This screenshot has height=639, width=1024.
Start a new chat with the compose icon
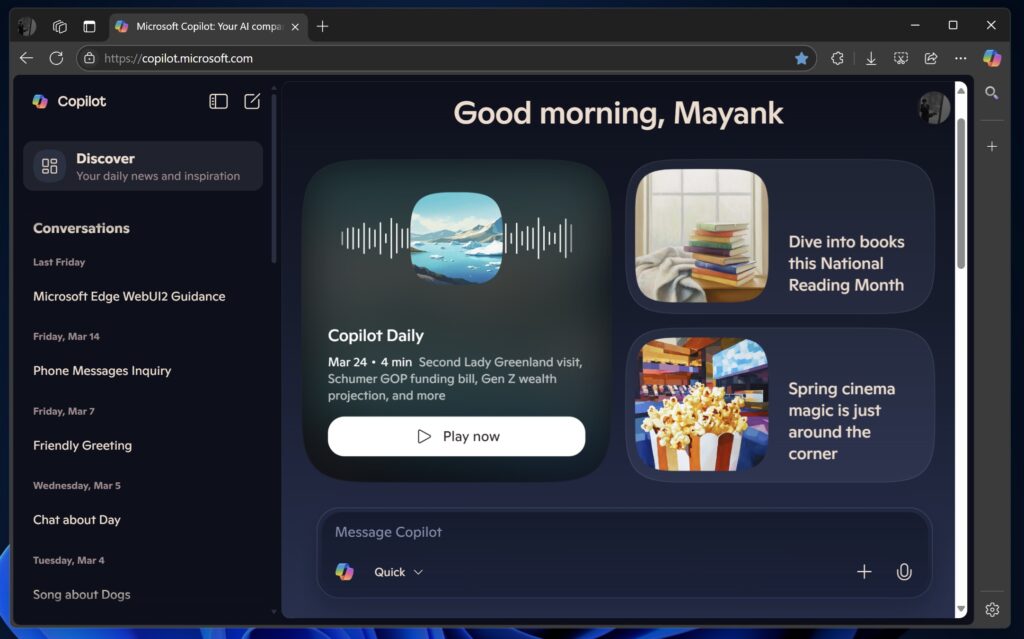tap(252, 101)
